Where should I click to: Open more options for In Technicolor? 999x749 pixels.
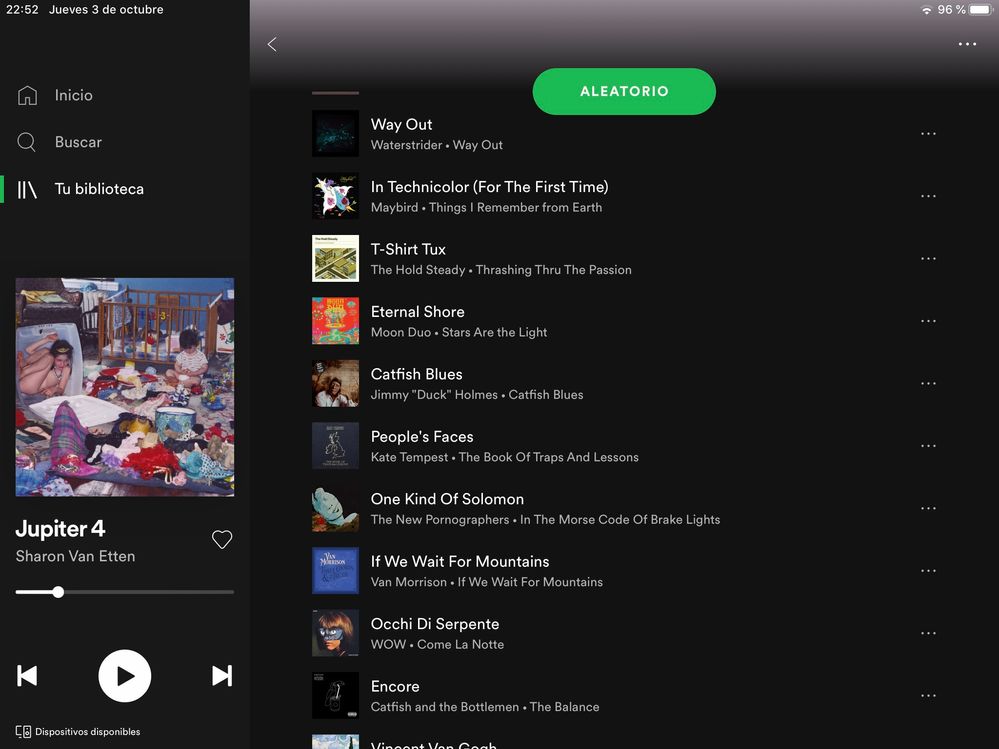point(928,196)
